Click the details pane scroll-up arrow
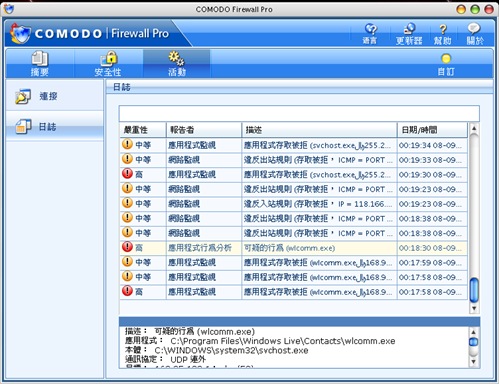This screenshot has height=384, width=499. click(473, 332)
